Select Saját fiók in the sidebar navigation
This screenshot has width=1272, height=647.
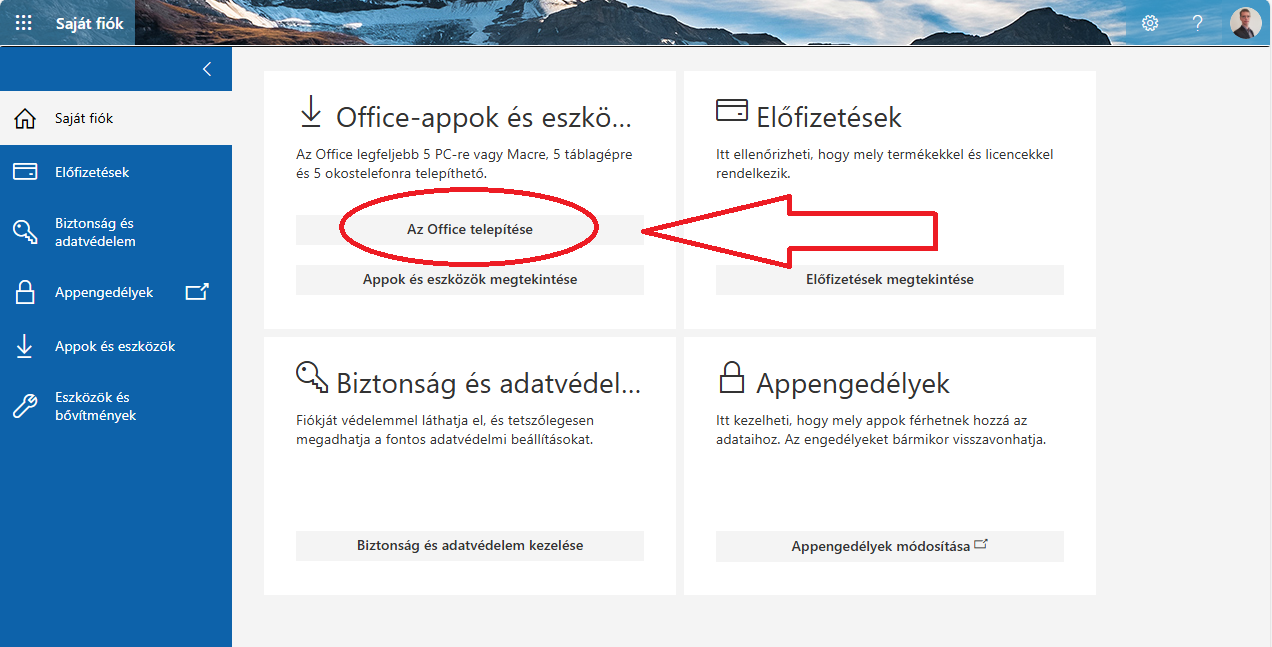tap(116, 118)
